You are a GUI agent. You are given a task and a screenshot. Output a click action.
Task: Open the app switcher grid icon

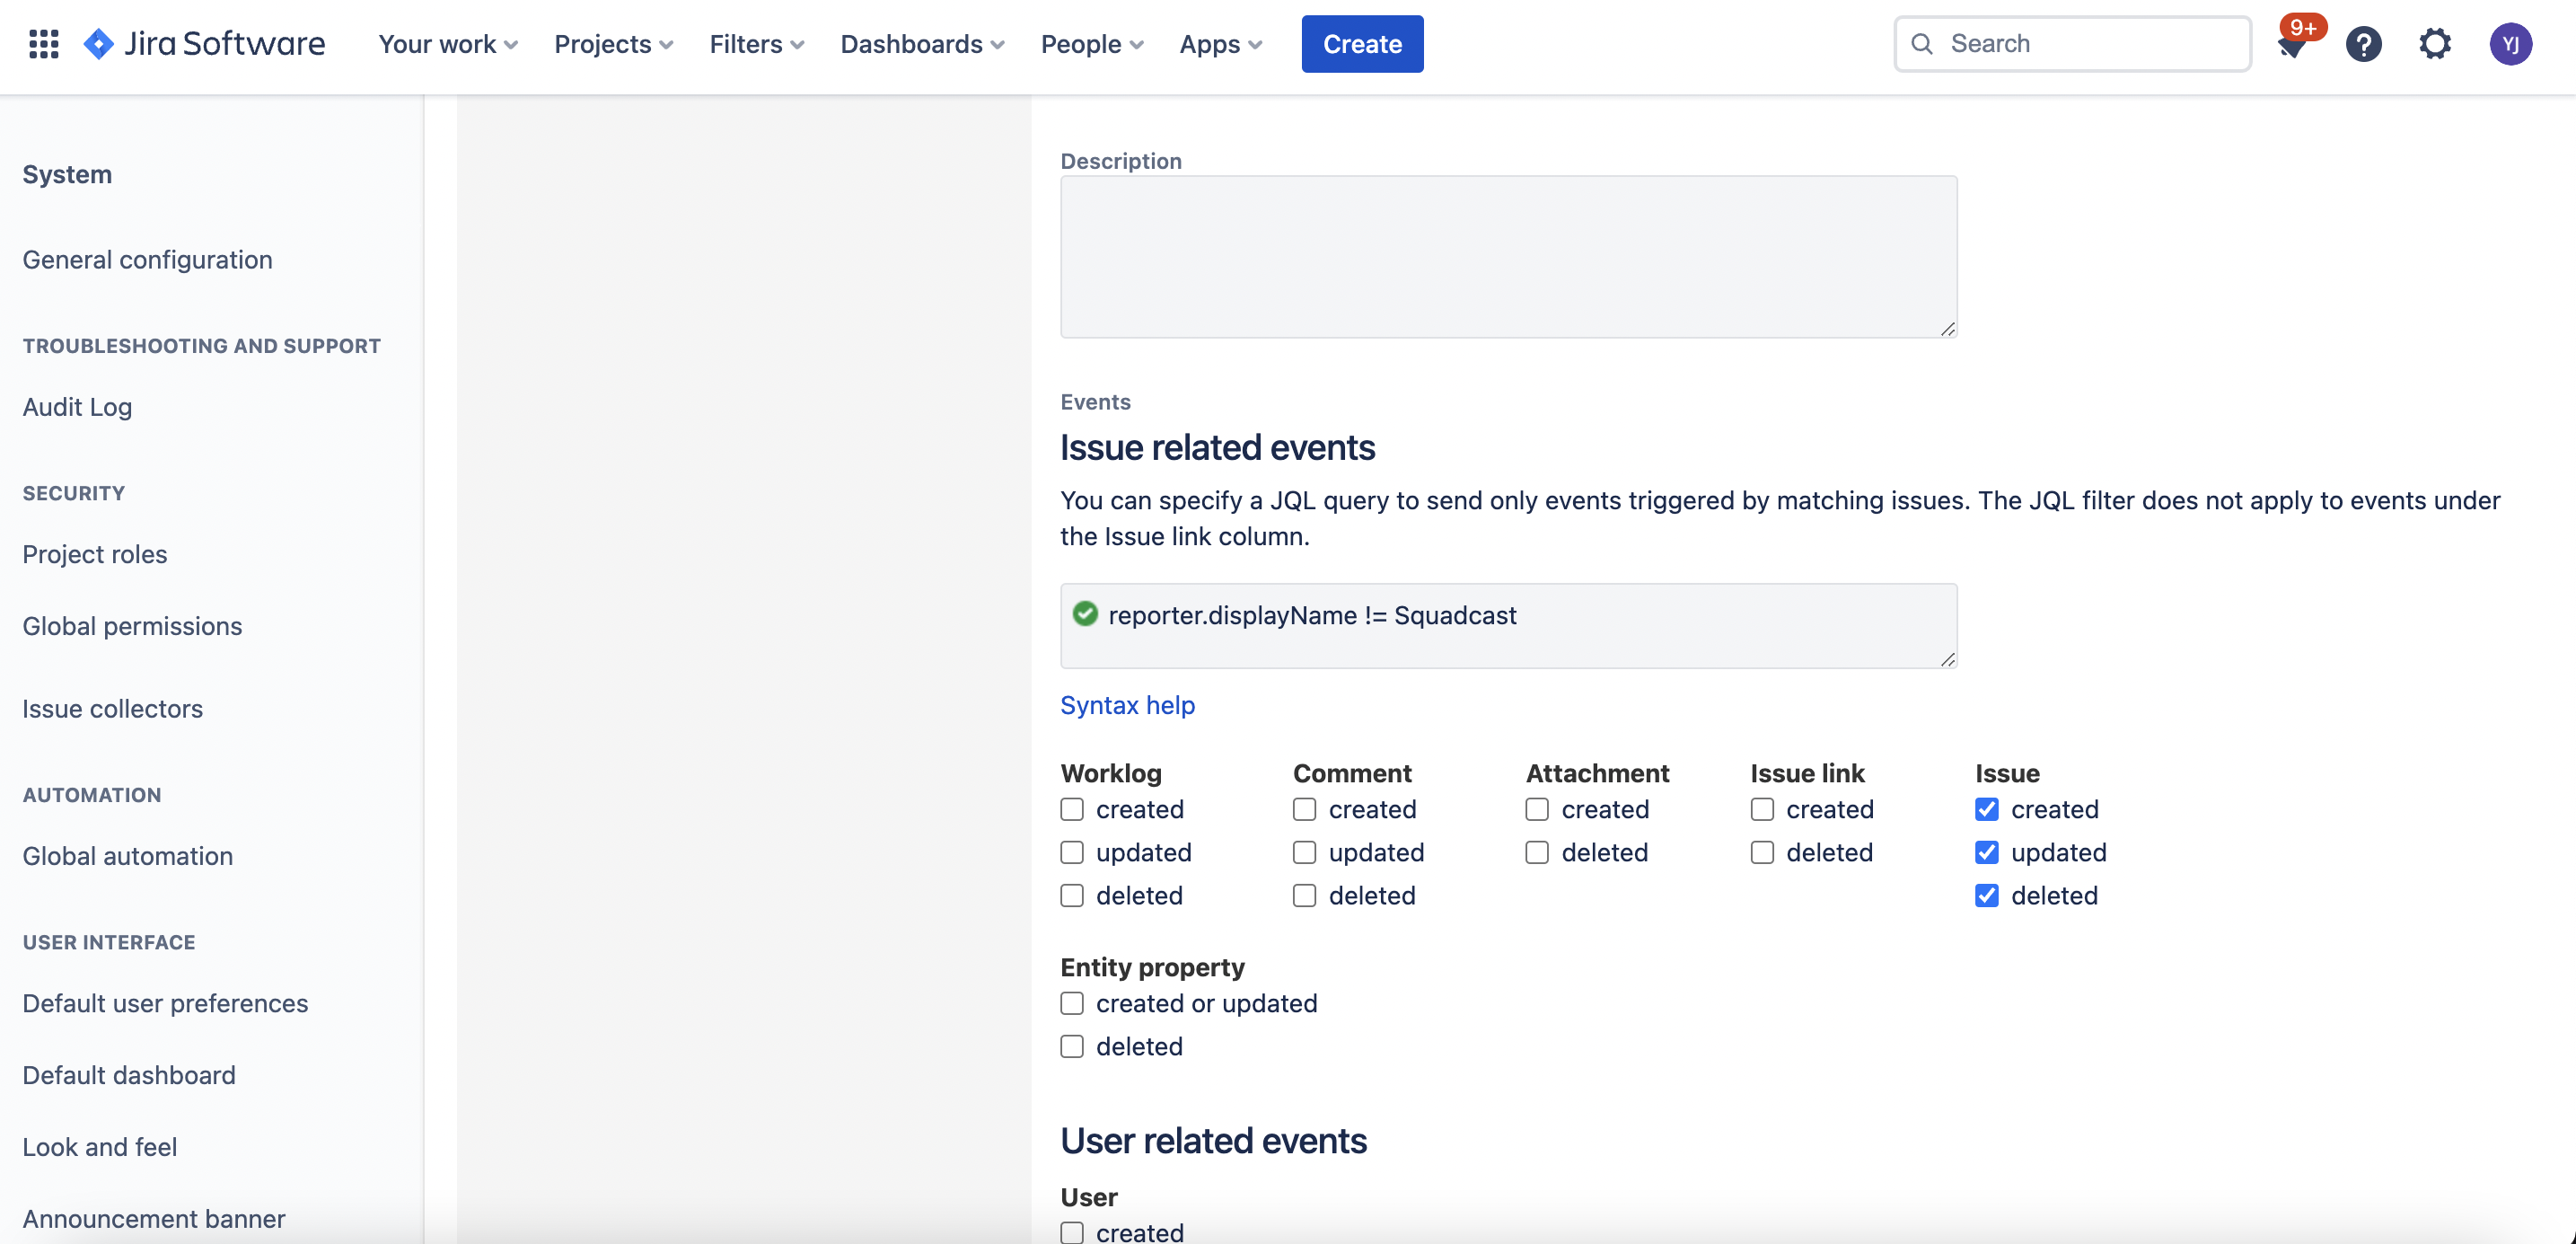click(x=43, y=44)
